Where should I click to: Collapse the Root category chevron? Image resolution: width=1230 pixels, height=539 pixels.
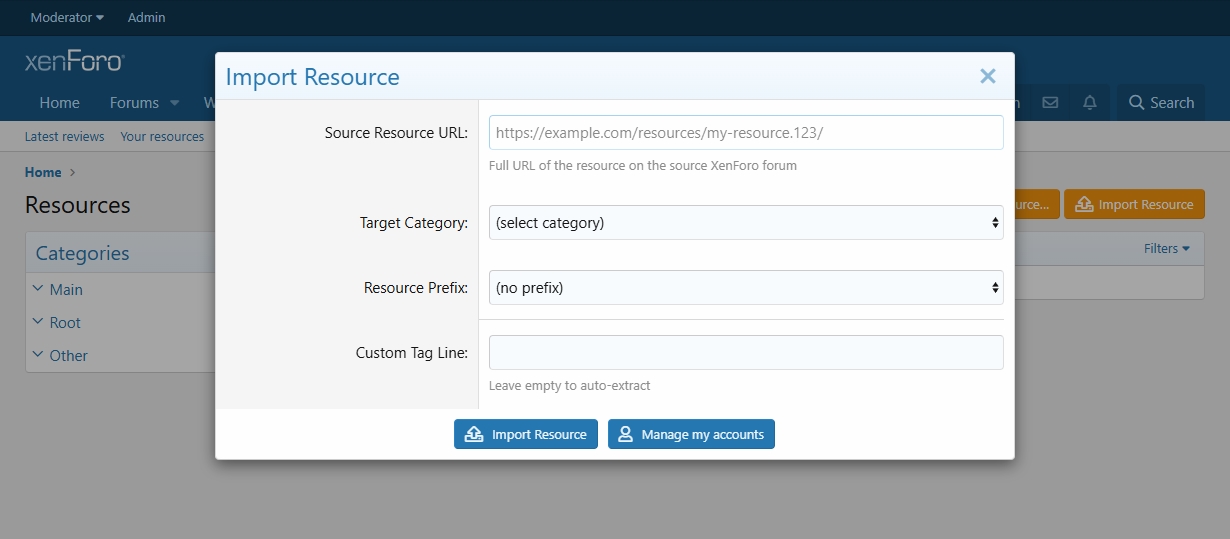[38, 321]
